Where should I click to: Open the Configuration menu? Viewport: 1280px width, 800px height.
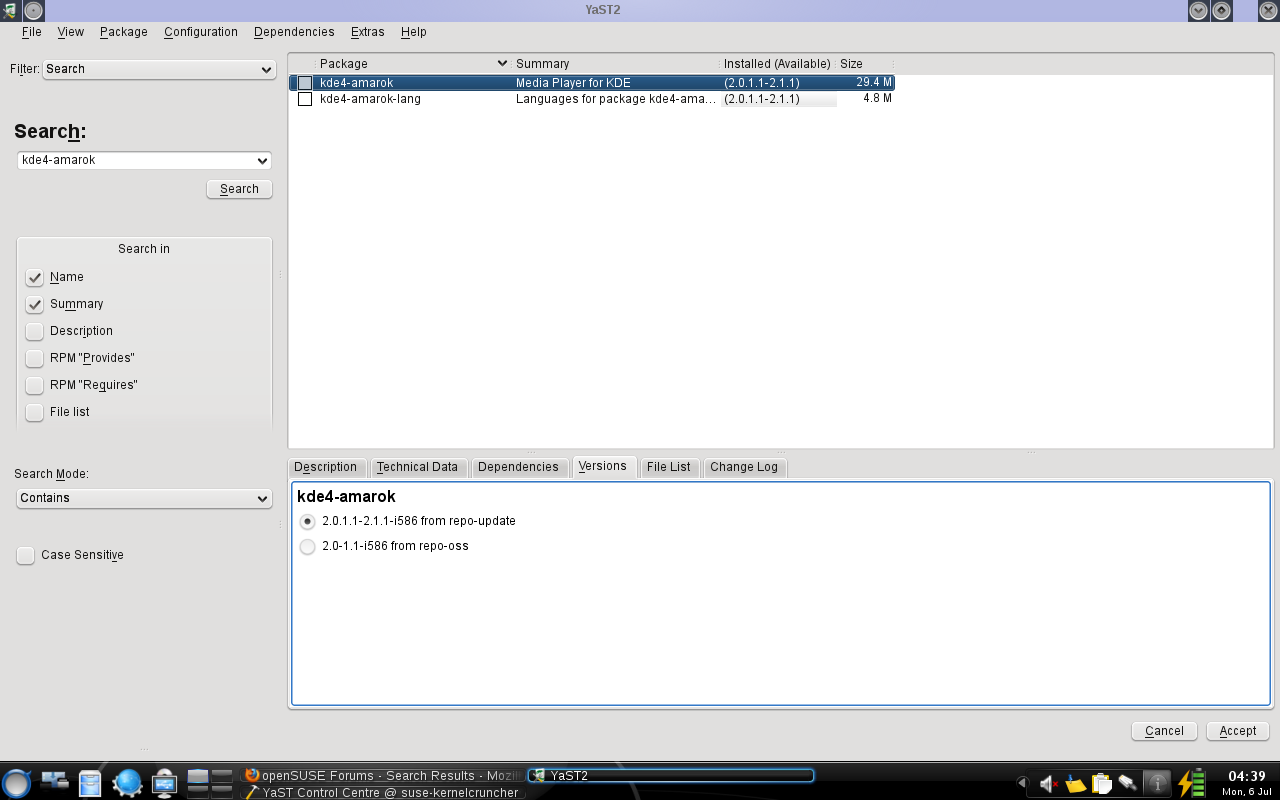pos(201,32)
